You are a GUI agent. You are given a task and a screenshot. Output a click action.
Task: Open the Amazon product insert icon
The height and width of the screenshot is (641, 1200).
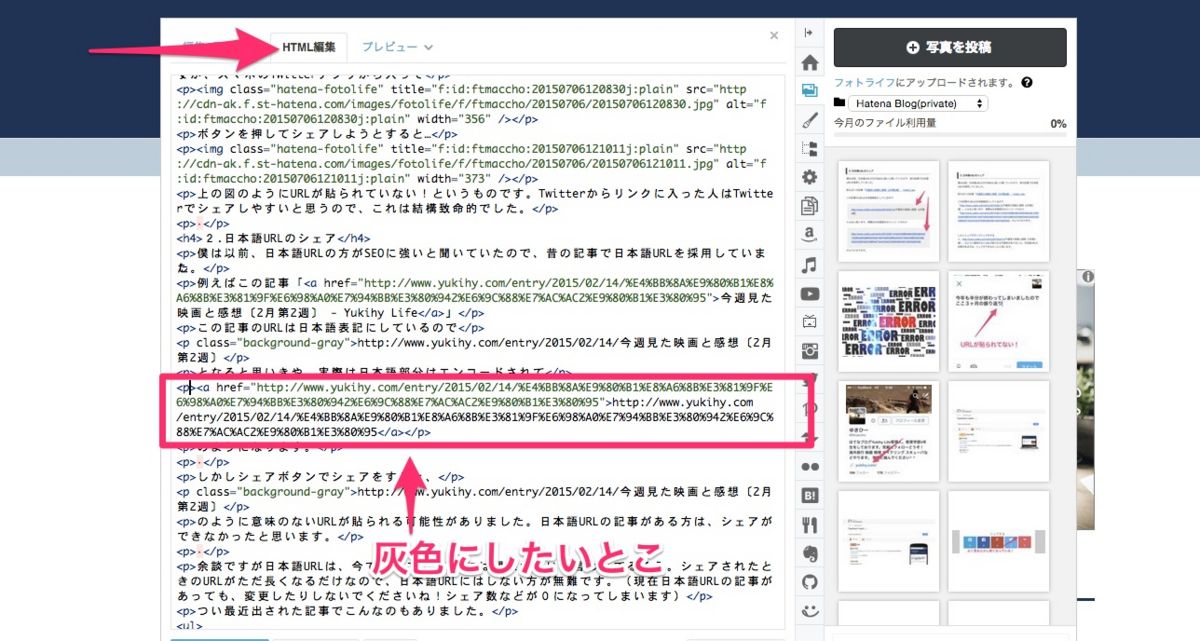click(810, 236)
